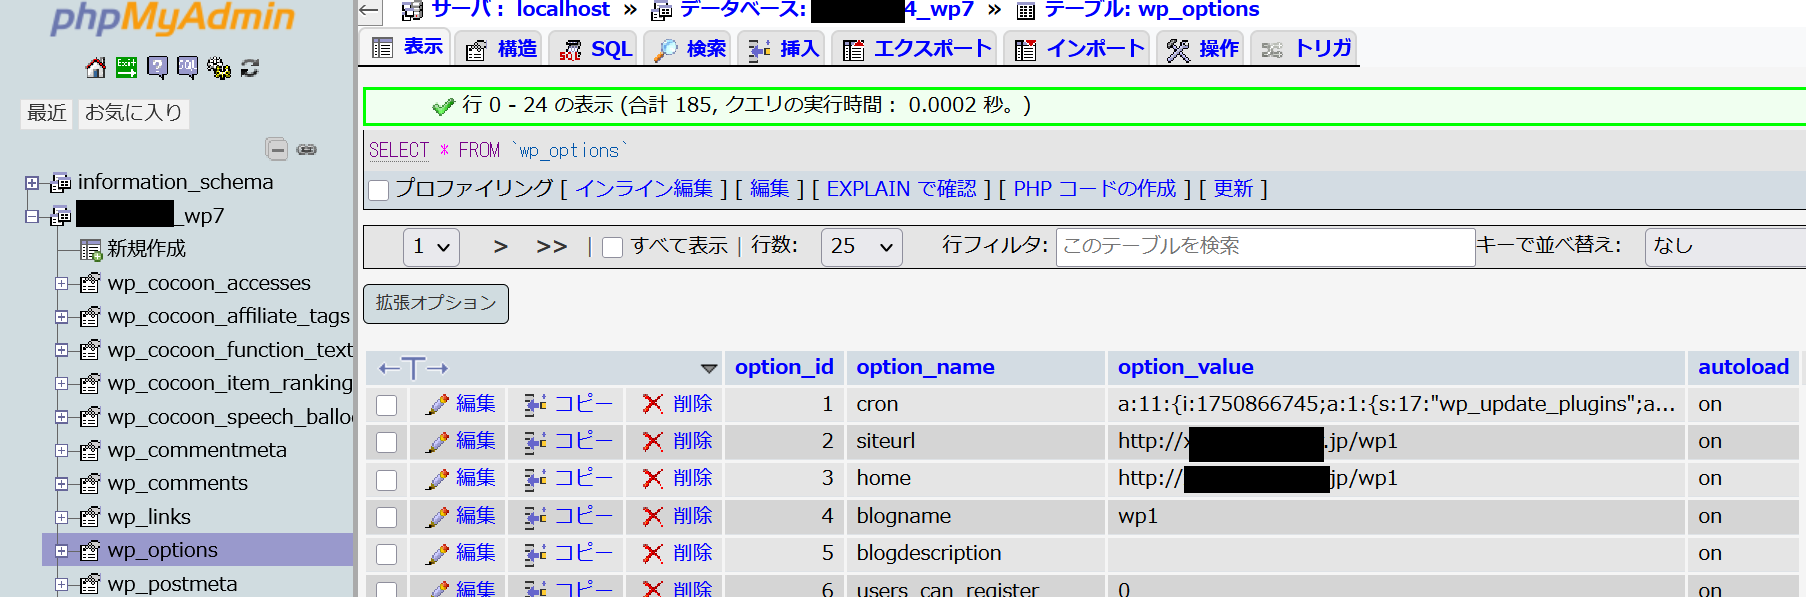
Task: Sort by option_name column header
Action: point(925,367)
